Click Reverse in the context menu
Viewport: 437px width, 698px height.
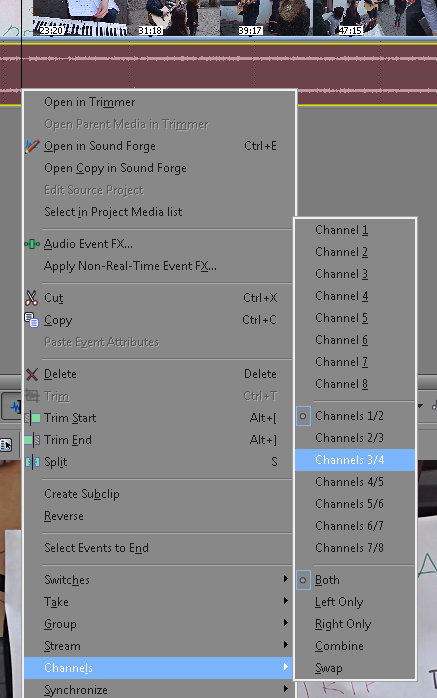point(64,516)
